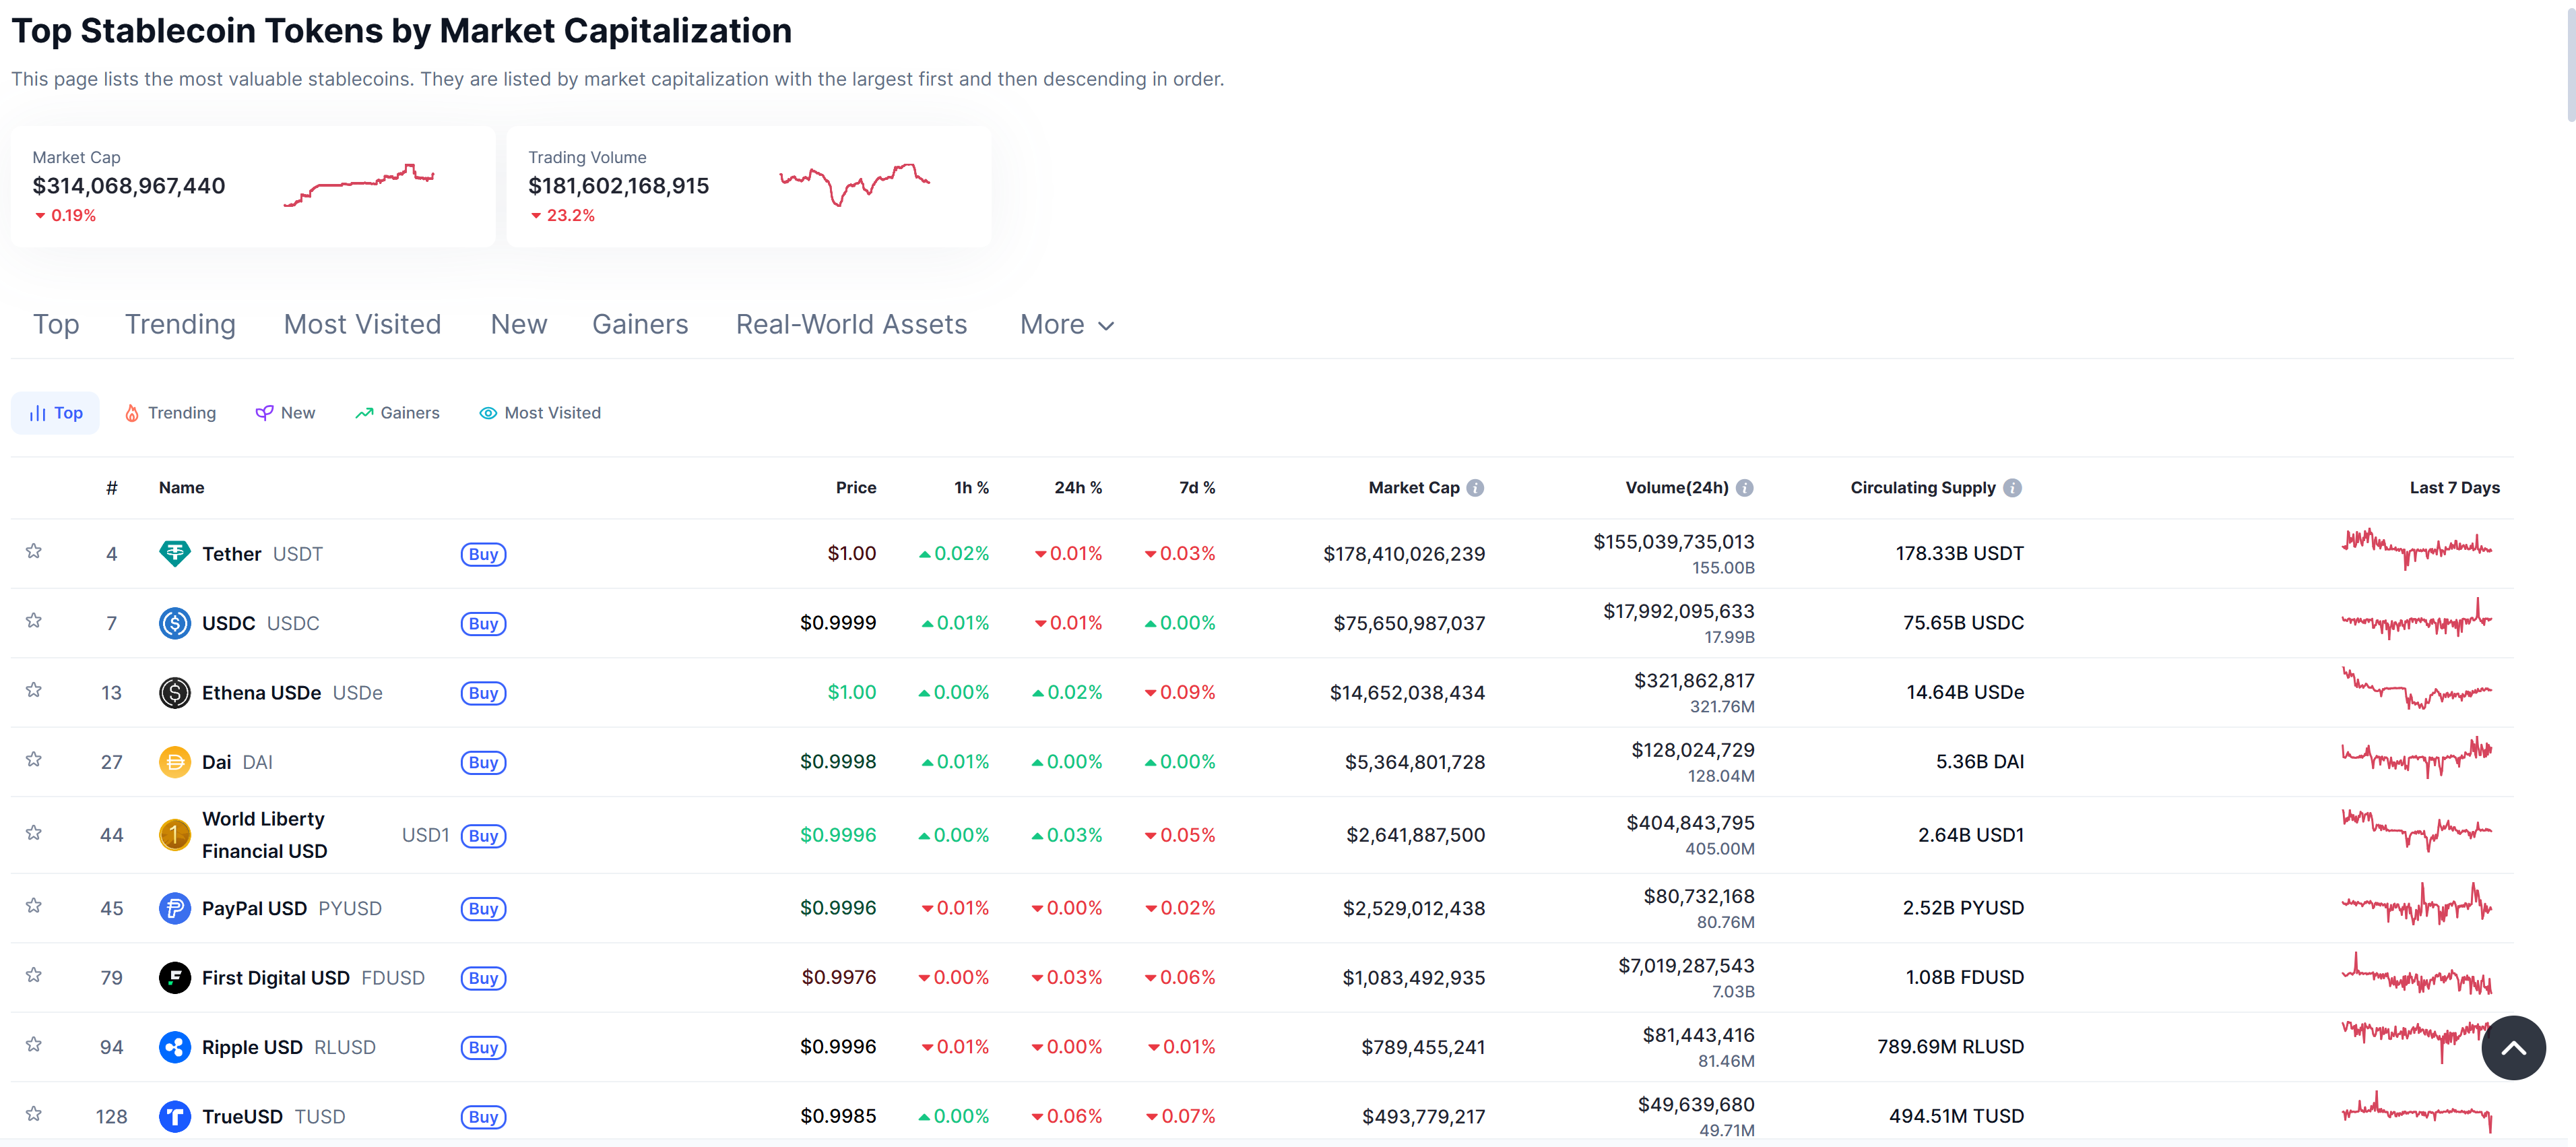
Task: Click the Circulating Supply info icon
Action: click(x=2012, y=488)
